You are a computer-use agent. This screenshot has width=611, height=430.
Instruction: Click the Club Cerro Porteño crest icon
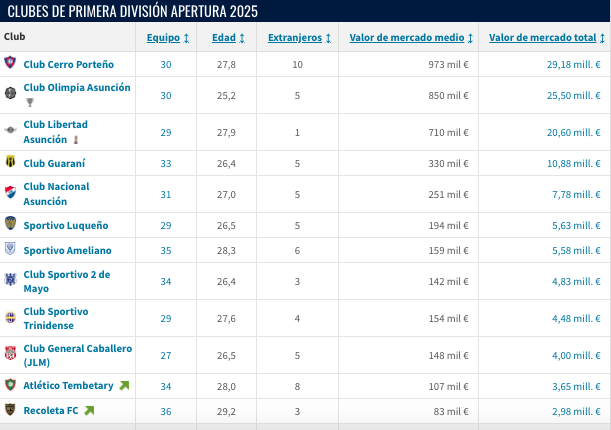[10, 62]
